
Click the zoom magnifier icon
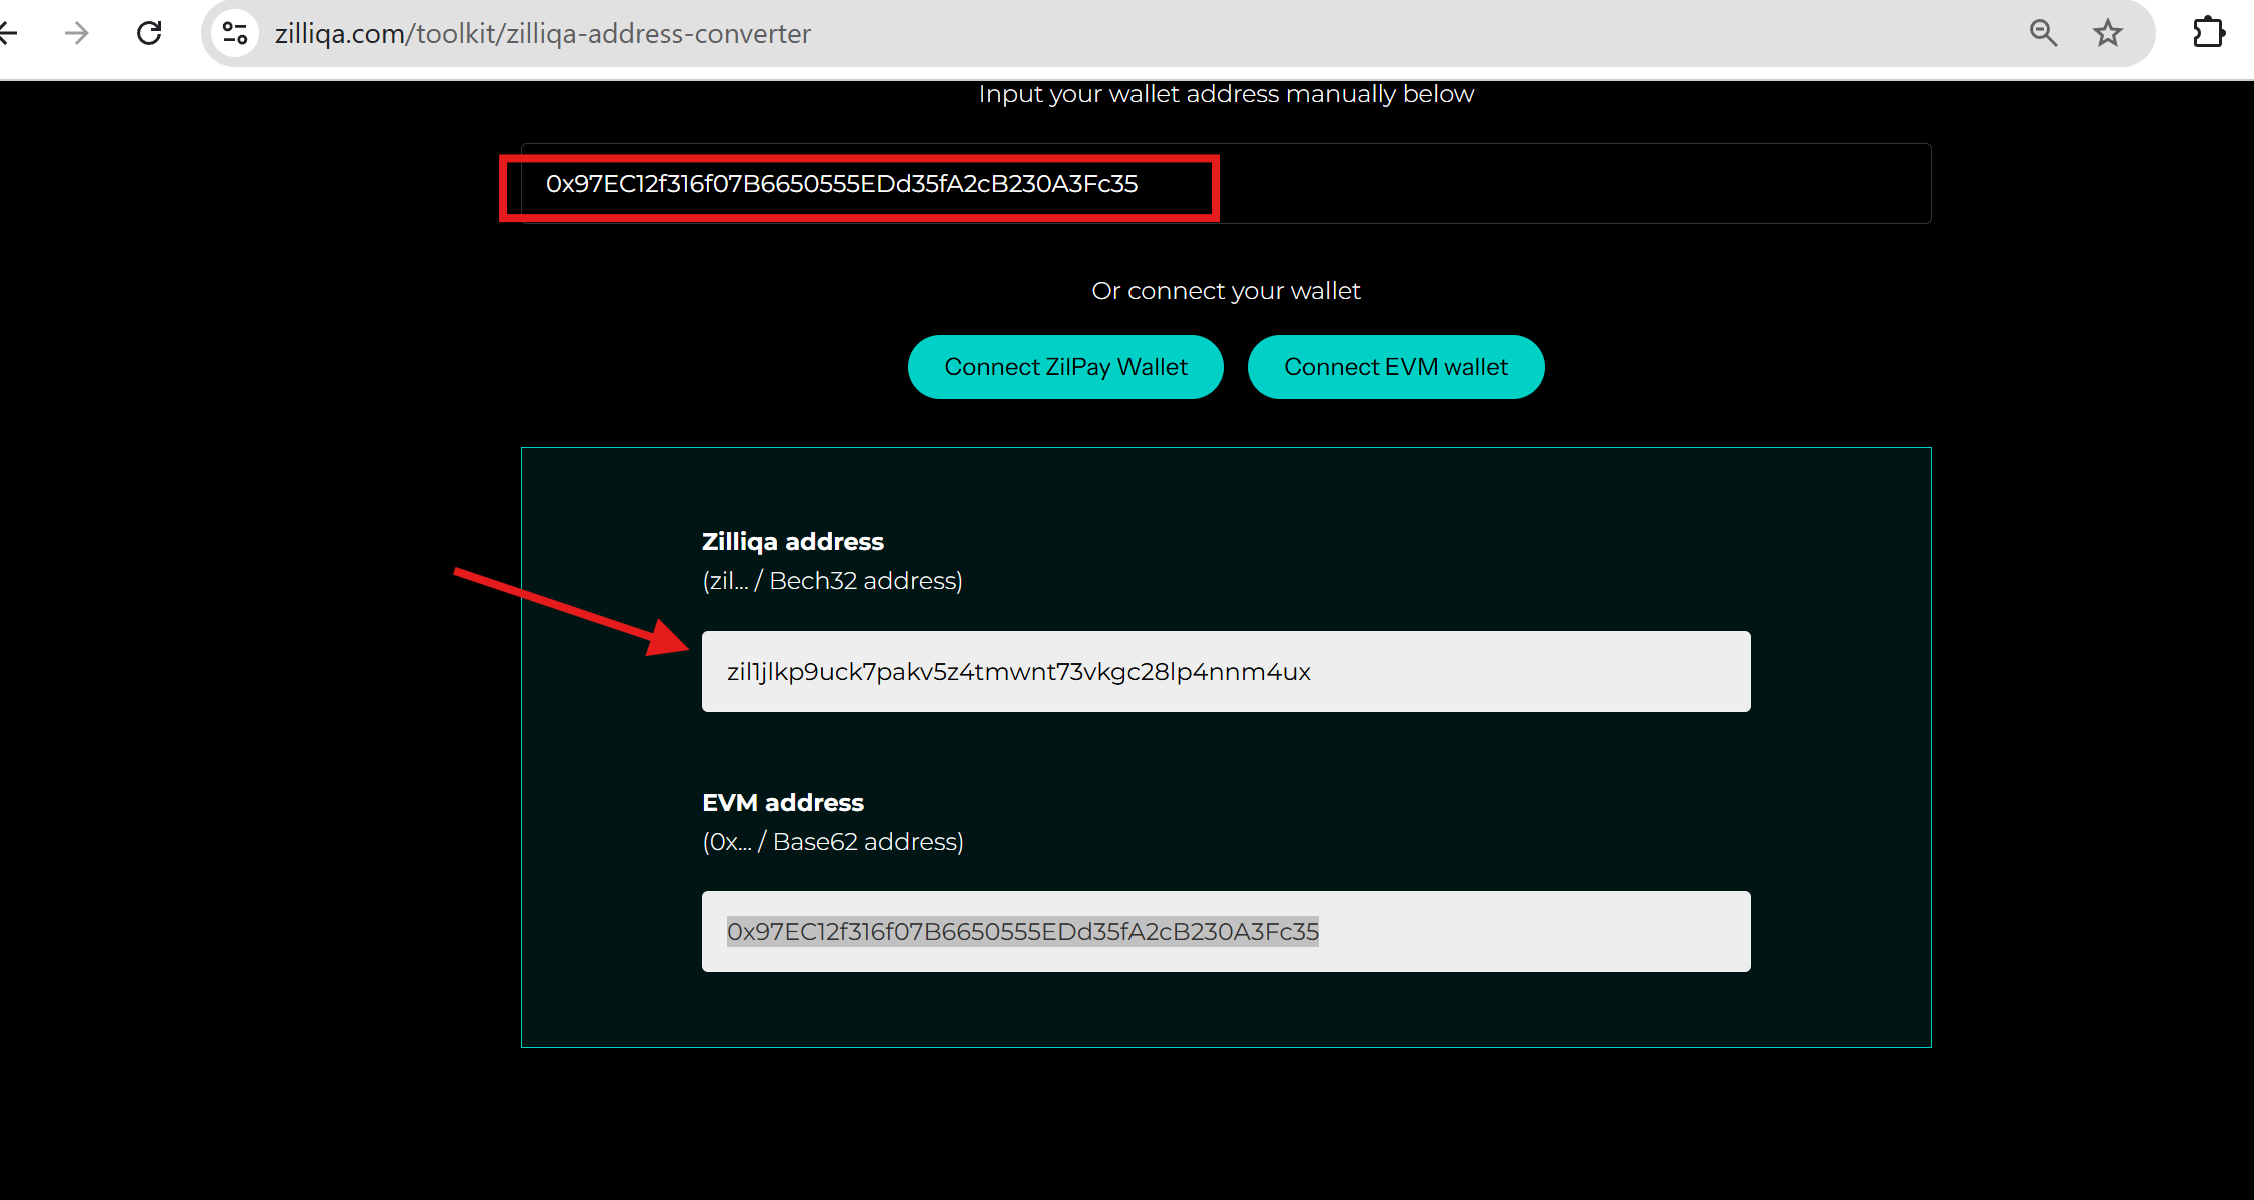(2042, 33)
